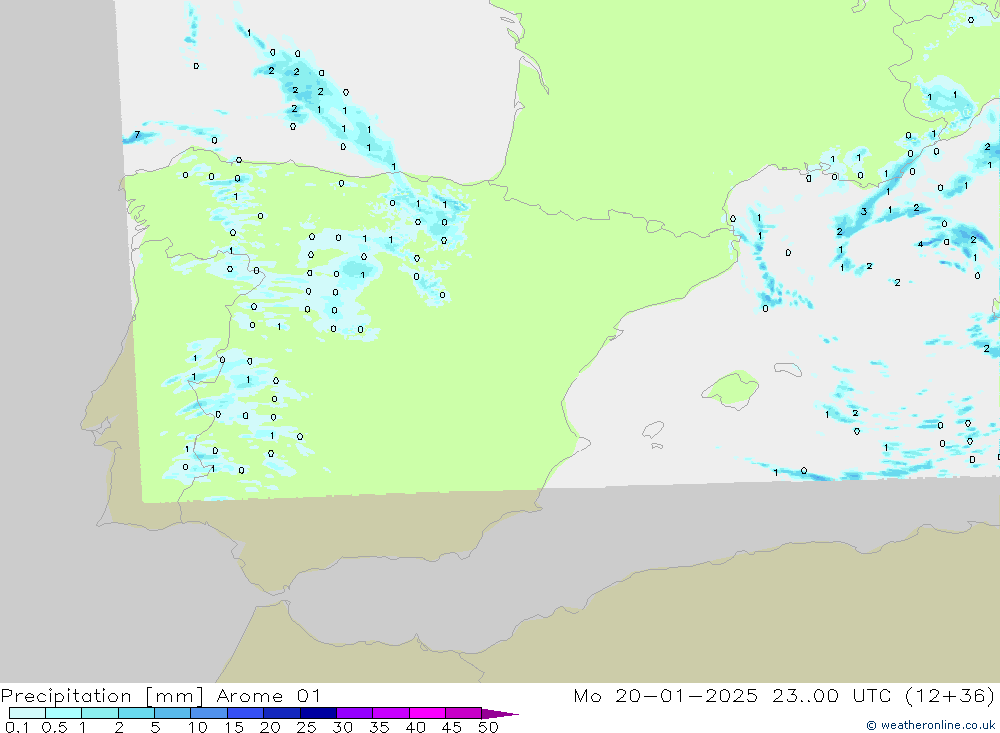Viewport: 1000px width, 733px height.
Task: Select the 40–45 mm magenta legend swatch
Action: point(427,713)
